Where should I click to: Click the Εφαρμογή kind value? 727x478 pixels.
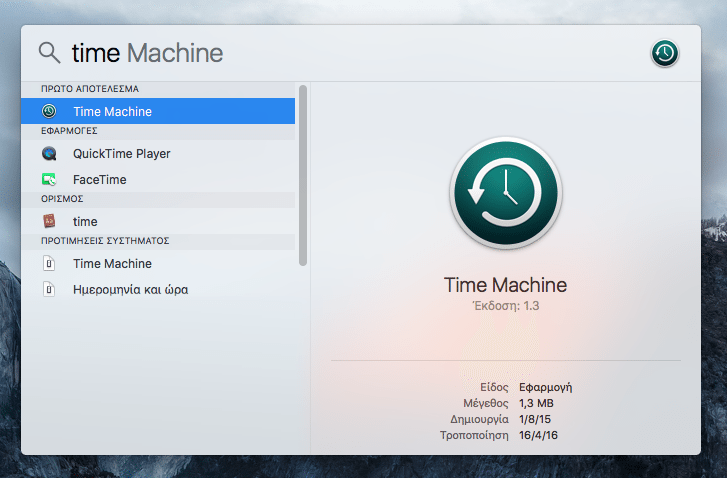point(546,387)
